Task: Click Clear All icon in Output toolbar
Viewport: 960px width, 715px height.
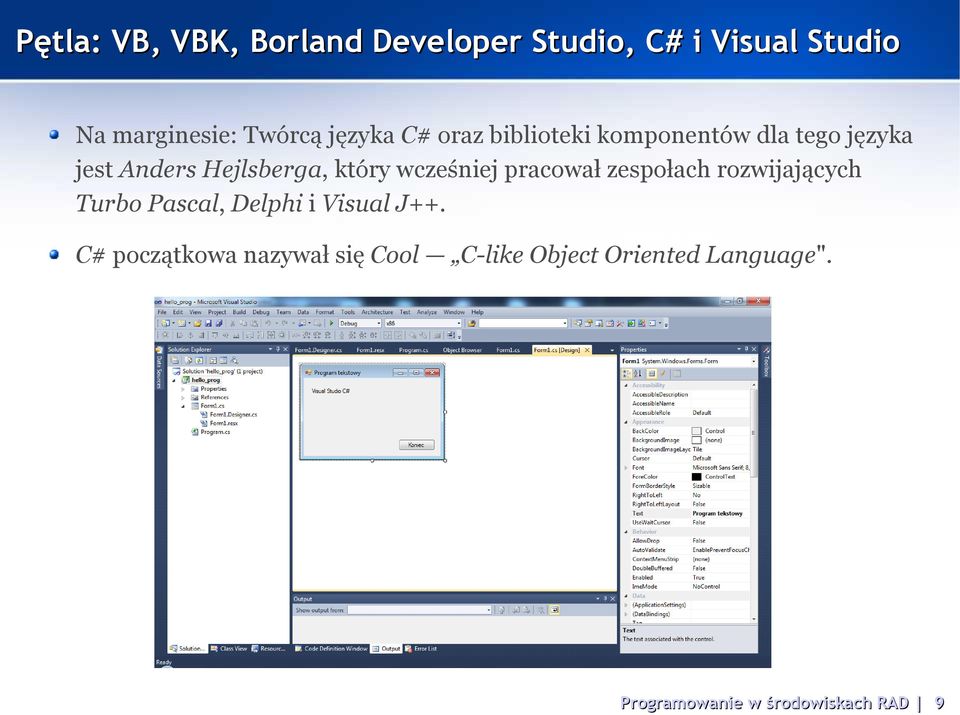Action: [540, 610]
